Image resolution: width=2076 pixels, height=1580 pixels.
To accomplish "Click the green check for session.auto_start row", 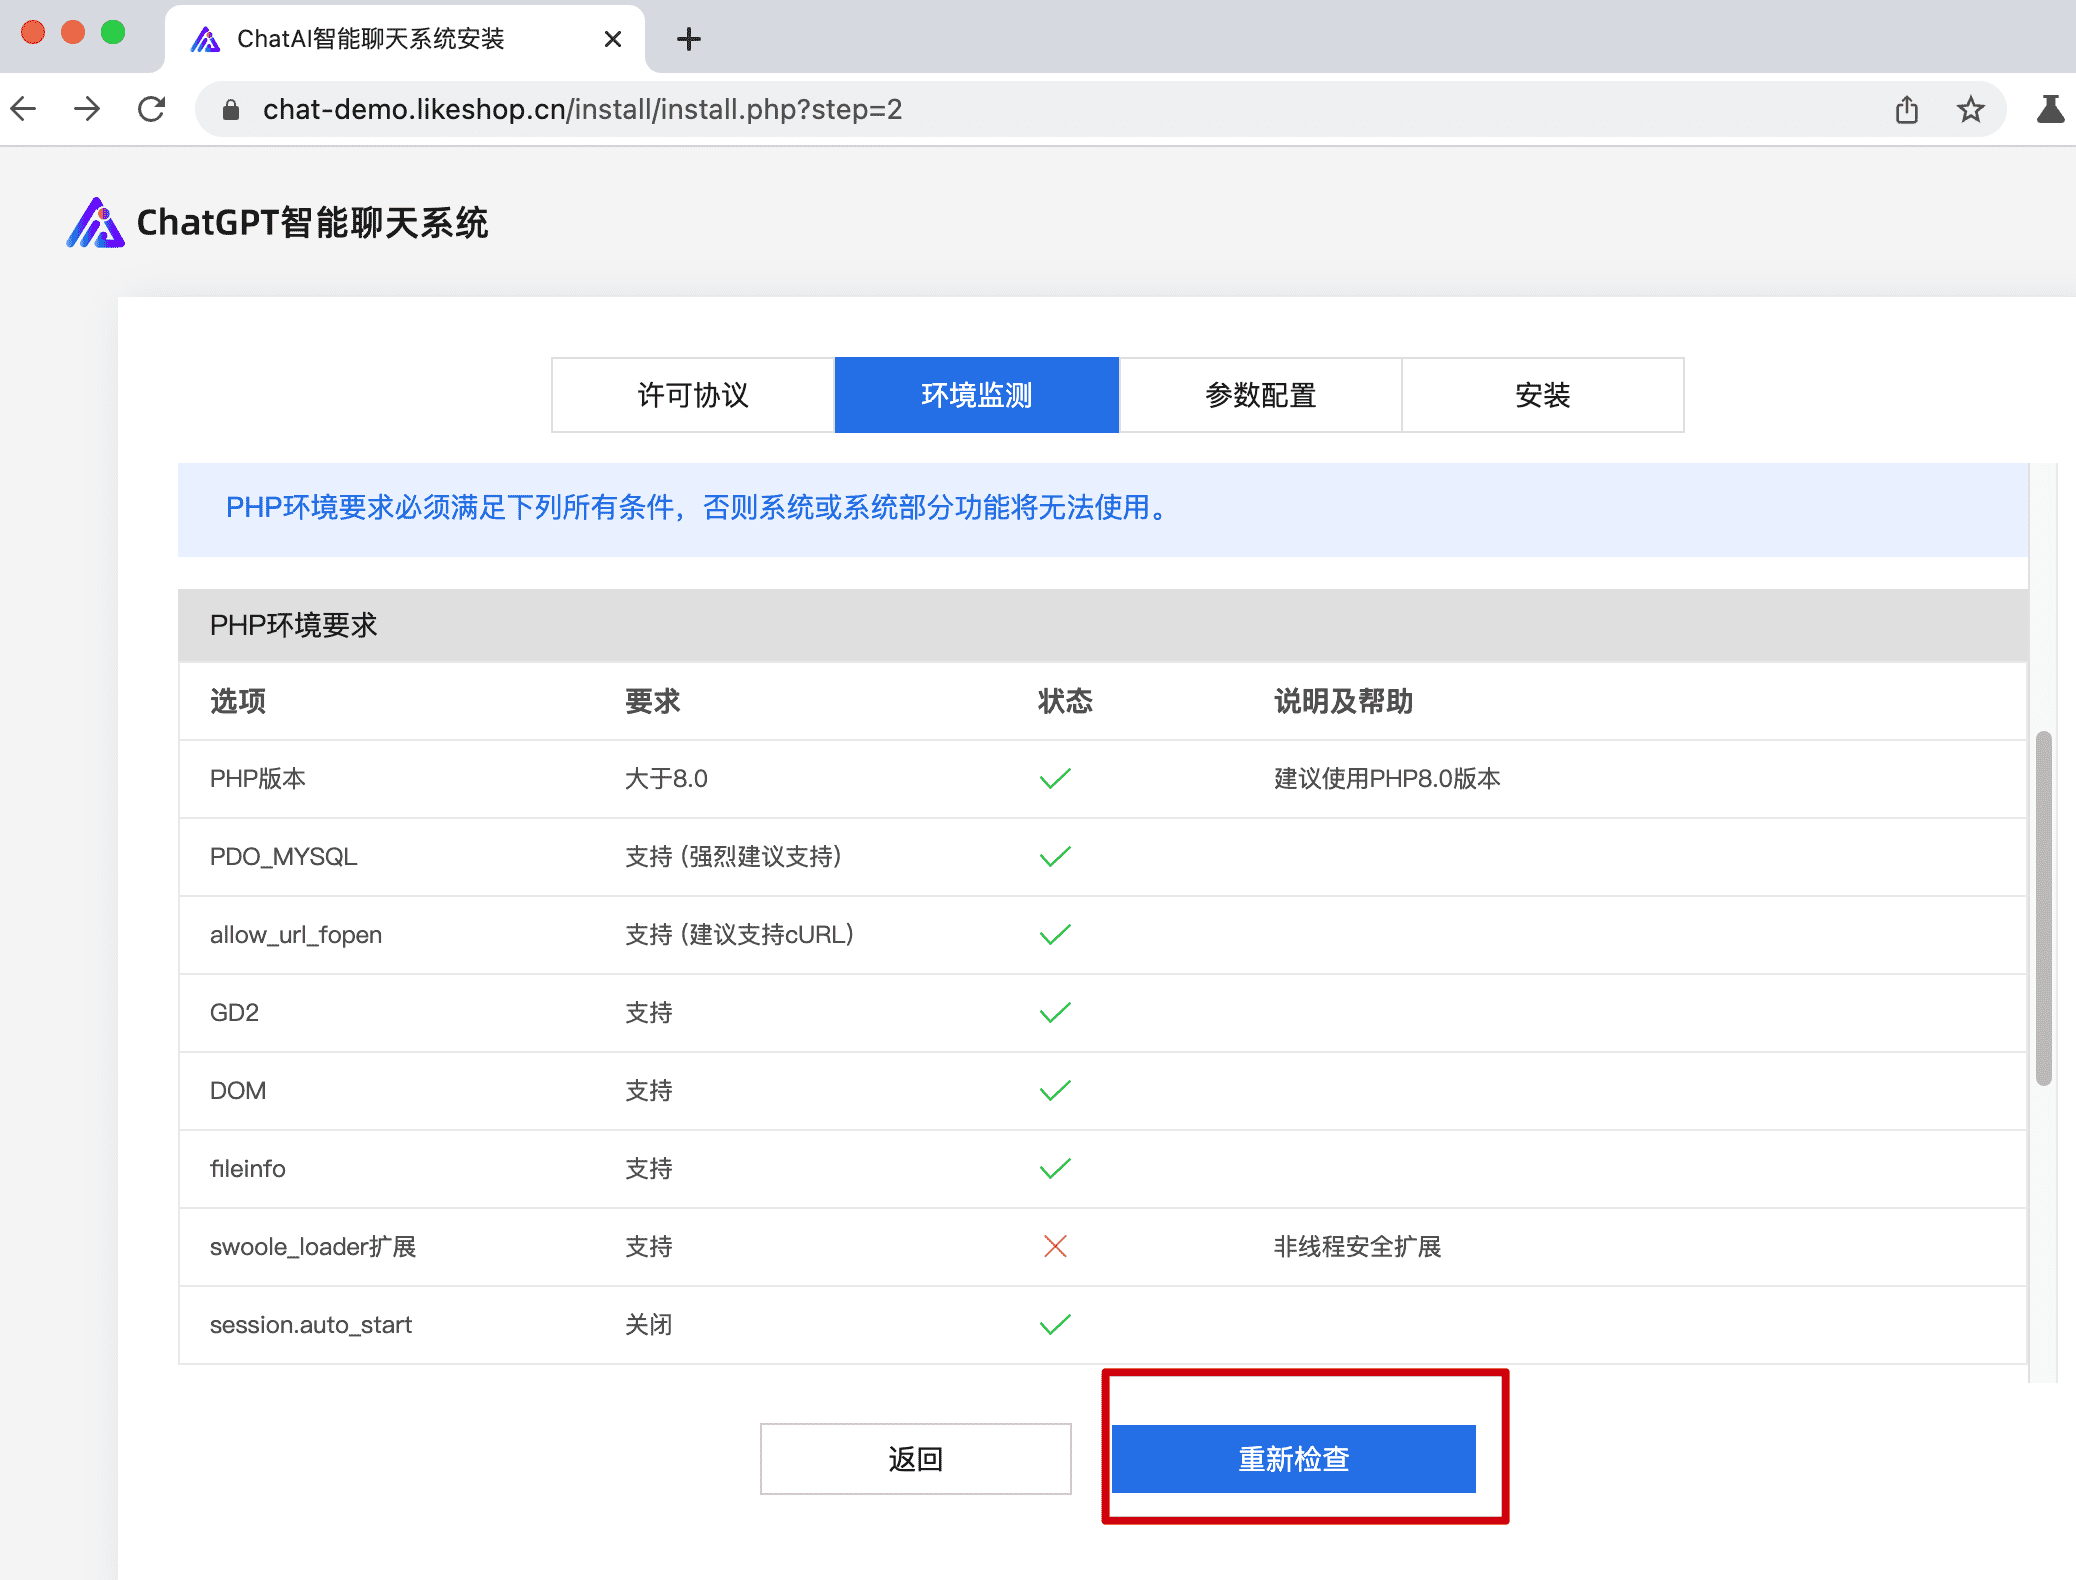I will coord(1055,1324).
